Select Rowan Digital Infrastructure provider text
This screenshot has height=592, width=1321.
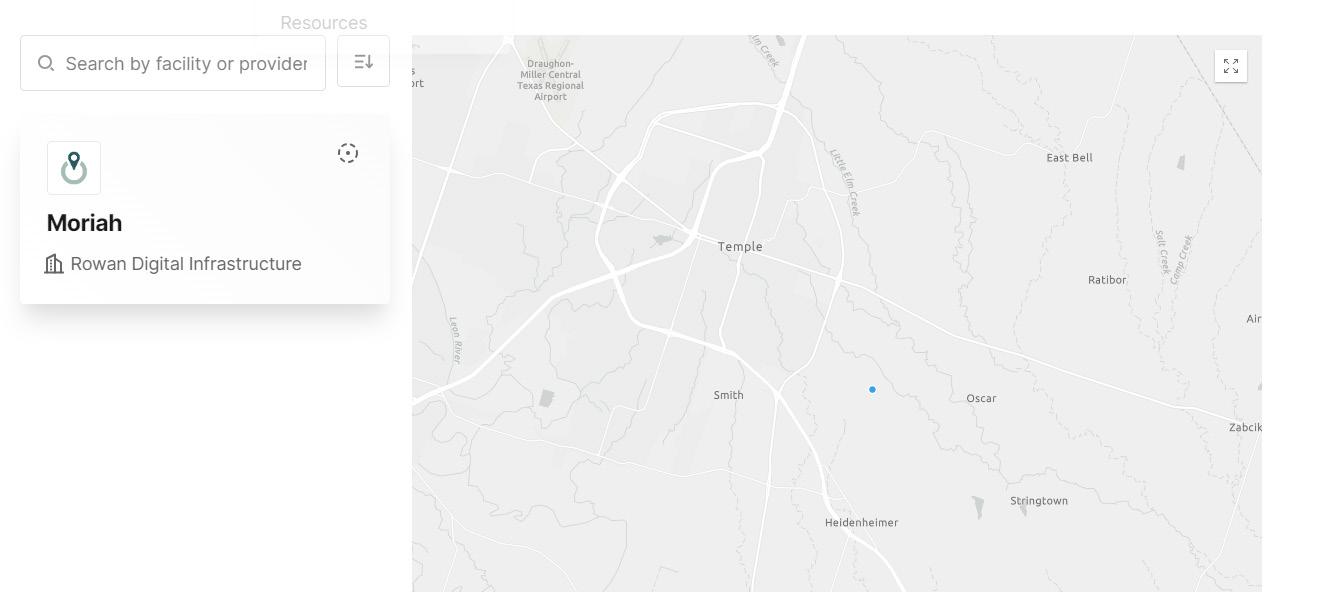click(x=186, y=264)
